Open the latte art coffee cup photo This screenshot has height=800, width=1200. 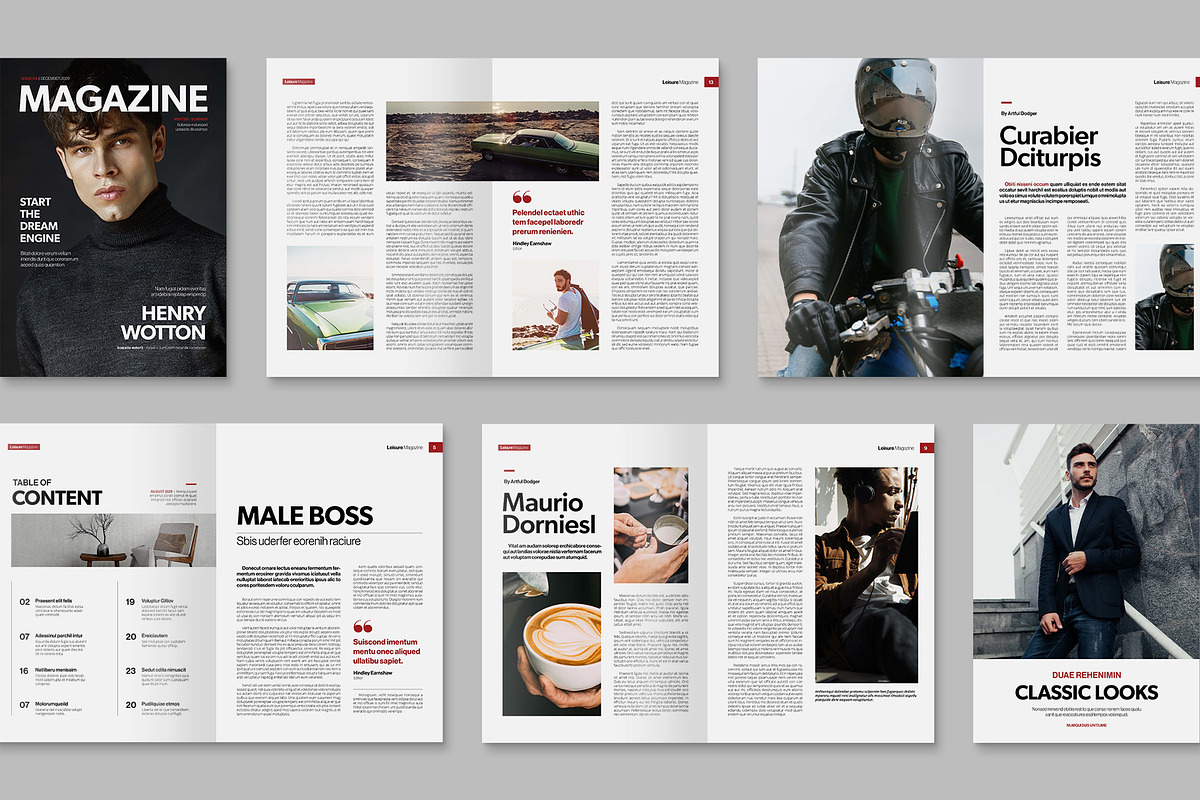pos(552,644)
